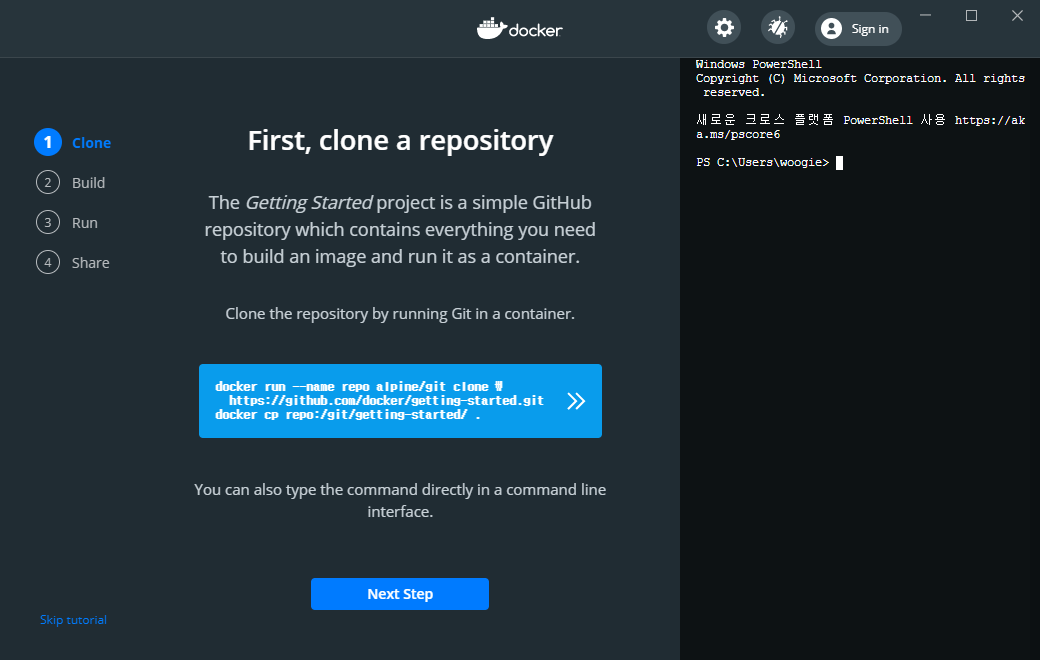The width and height of the screenshot is (1040, 660).
Task: Select step 2 circle icon for Build
Action: click(48, 182)
